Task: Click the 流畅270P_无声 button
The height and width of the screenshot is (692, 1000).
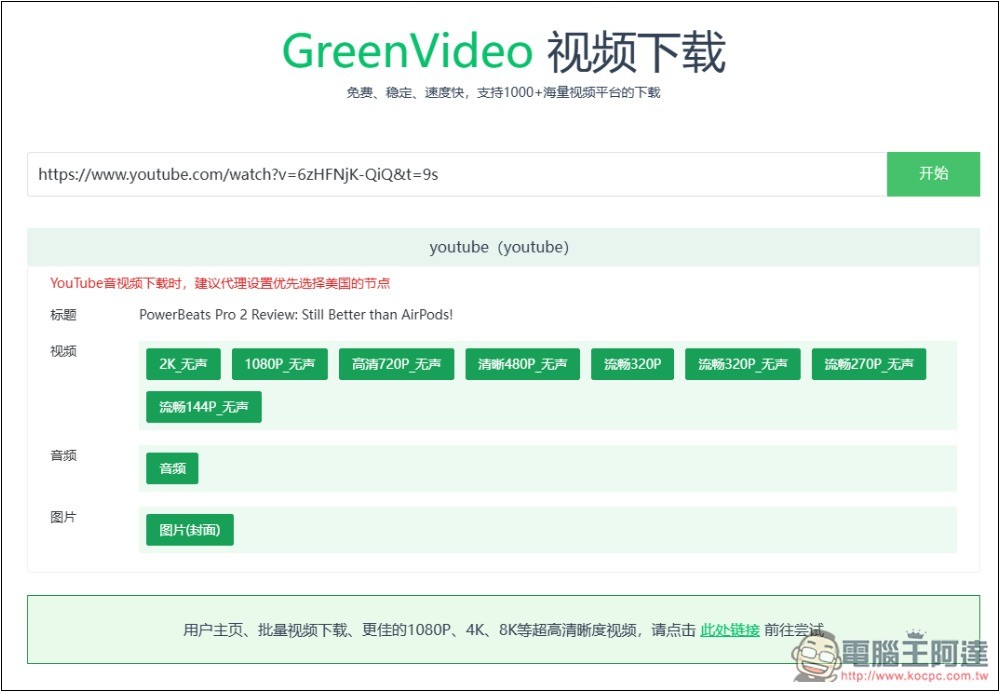Action: tap(868, 365)
